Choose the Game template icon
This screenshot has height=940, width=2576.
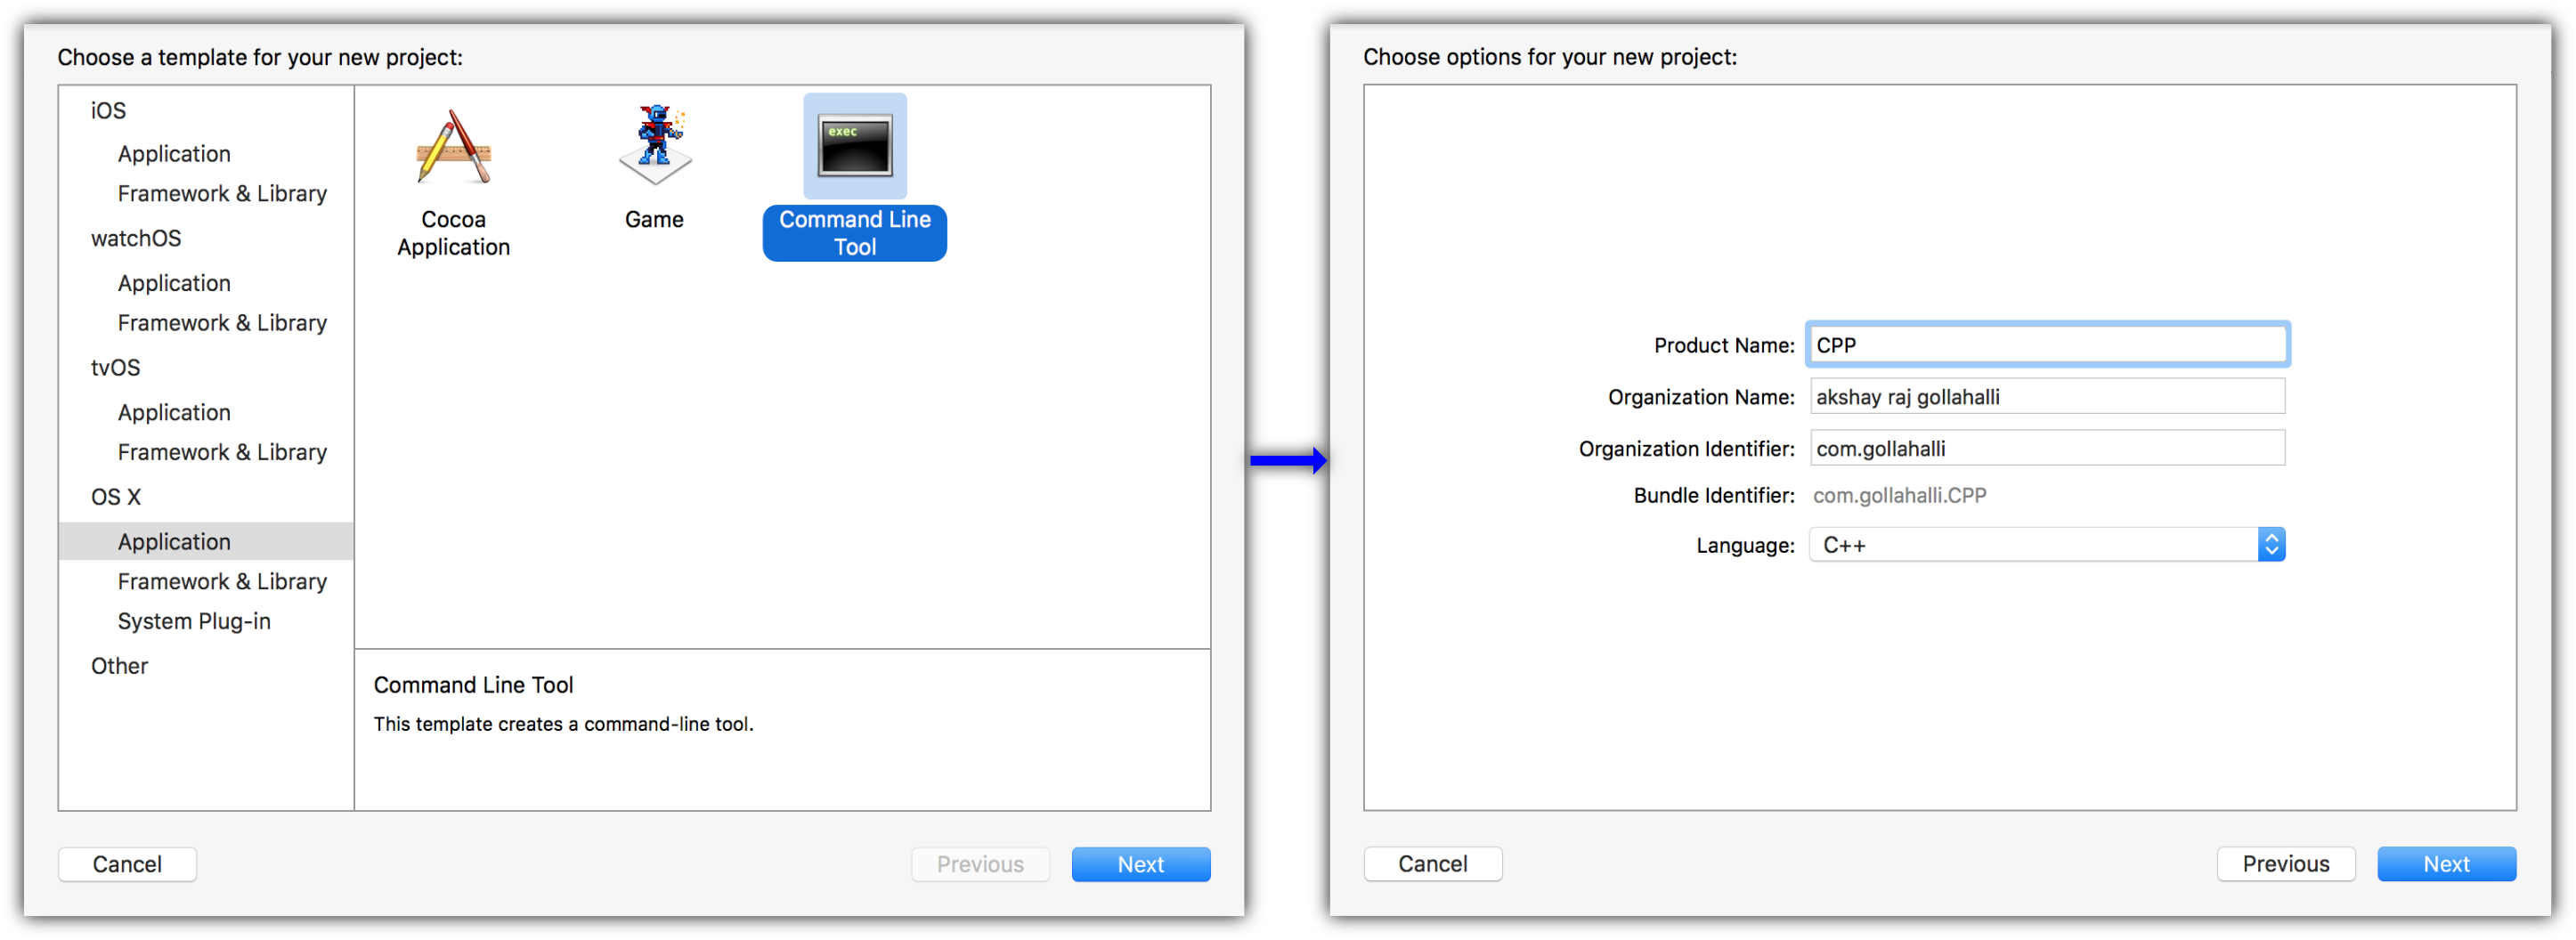655,145
